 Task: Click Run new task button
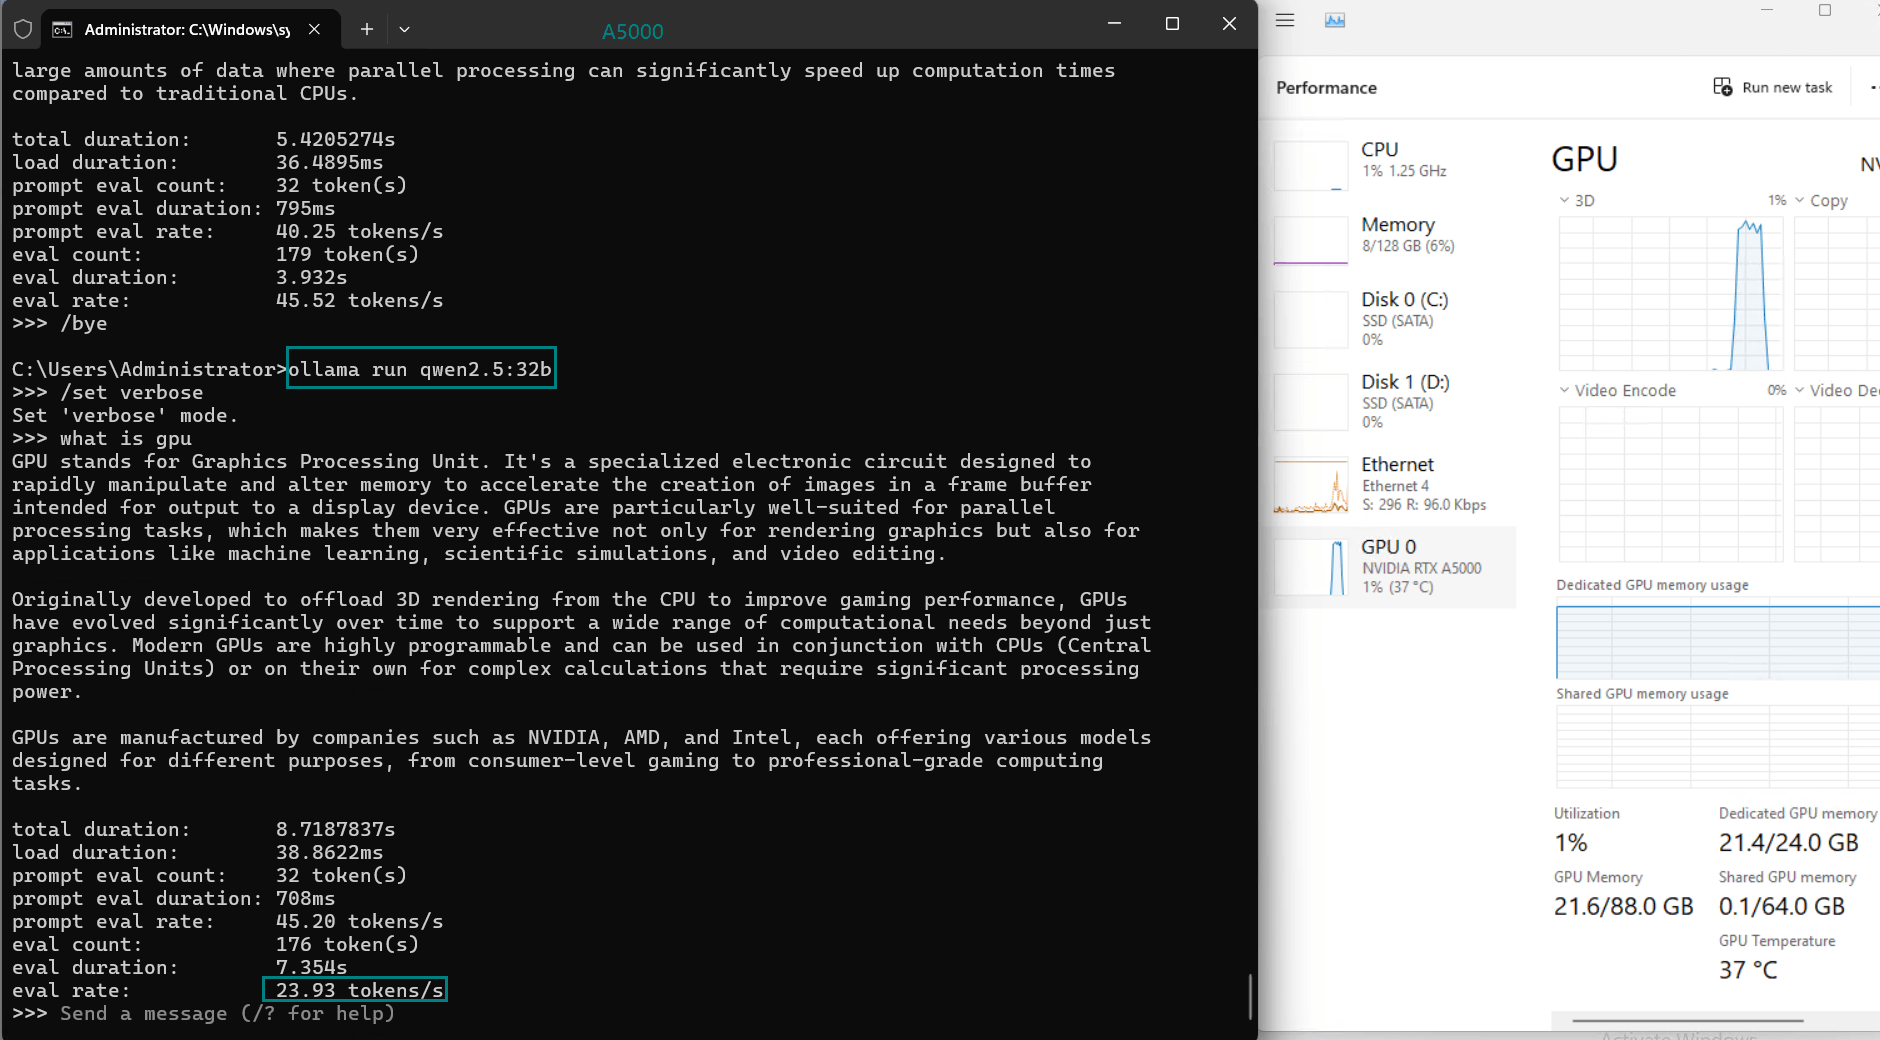(1773, 87)
